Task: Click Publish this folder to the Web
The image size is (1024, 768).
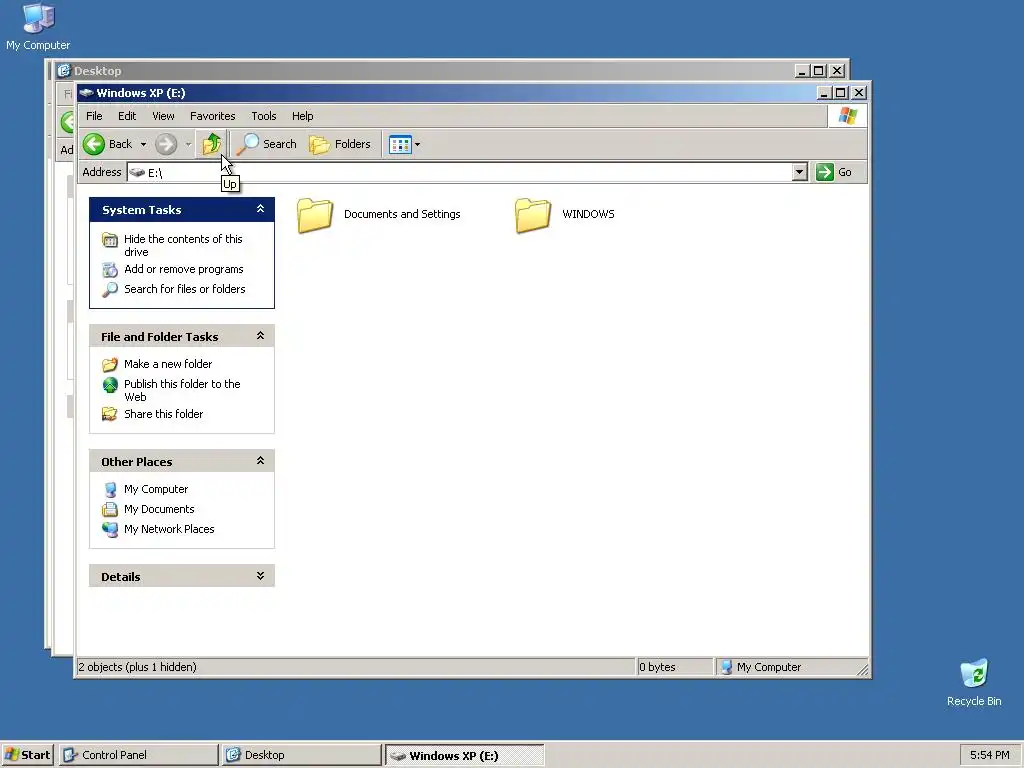Action: [182, 391]
